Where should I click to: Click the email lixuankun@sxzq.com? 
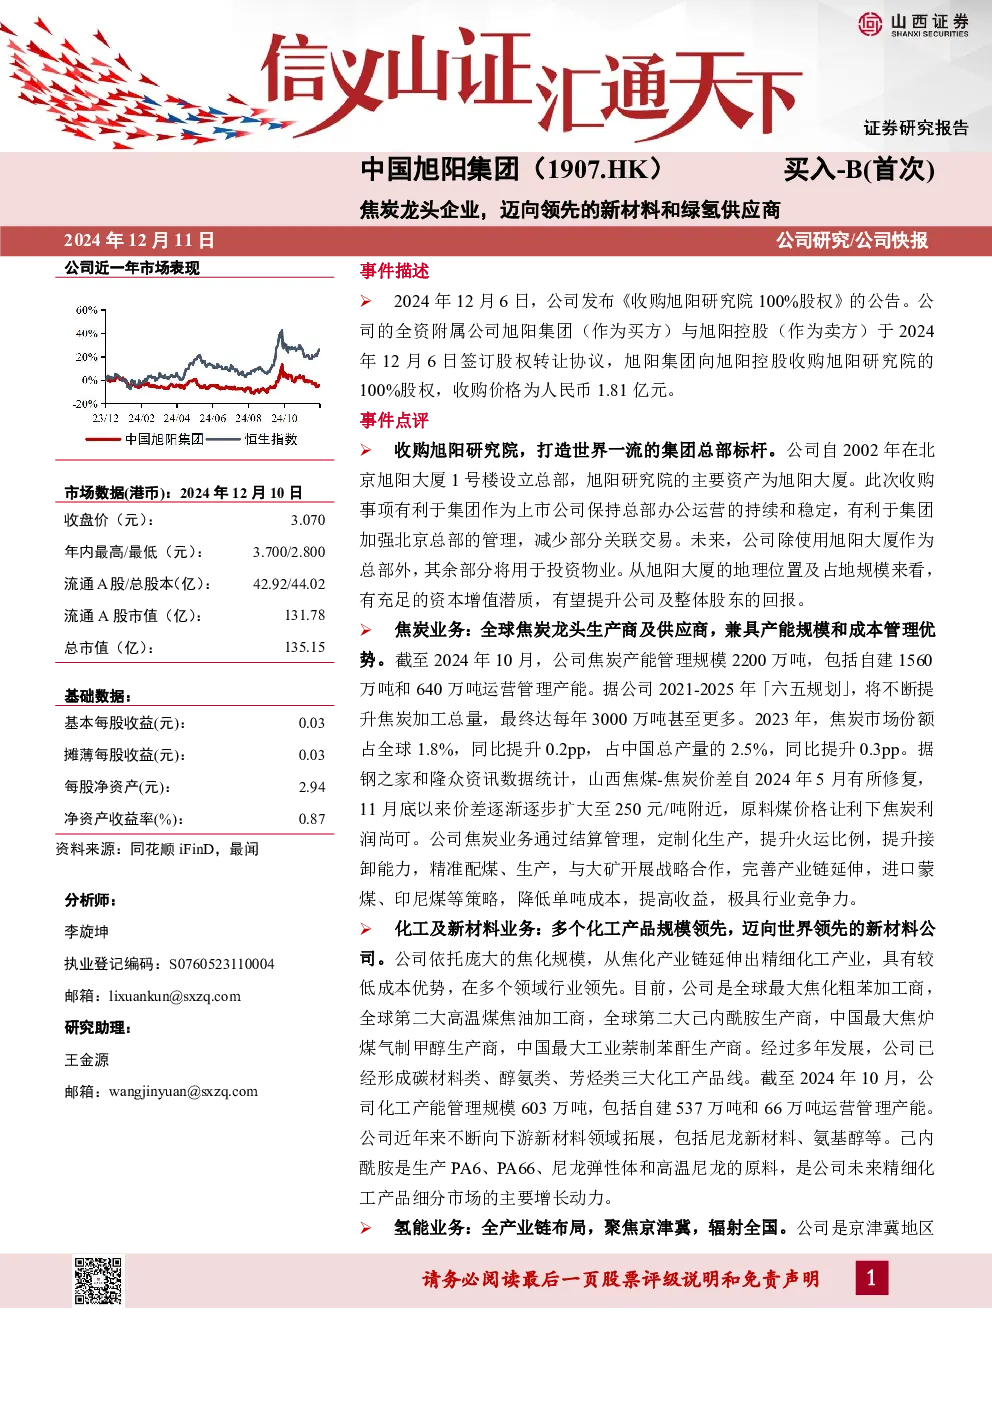(175, 996)
